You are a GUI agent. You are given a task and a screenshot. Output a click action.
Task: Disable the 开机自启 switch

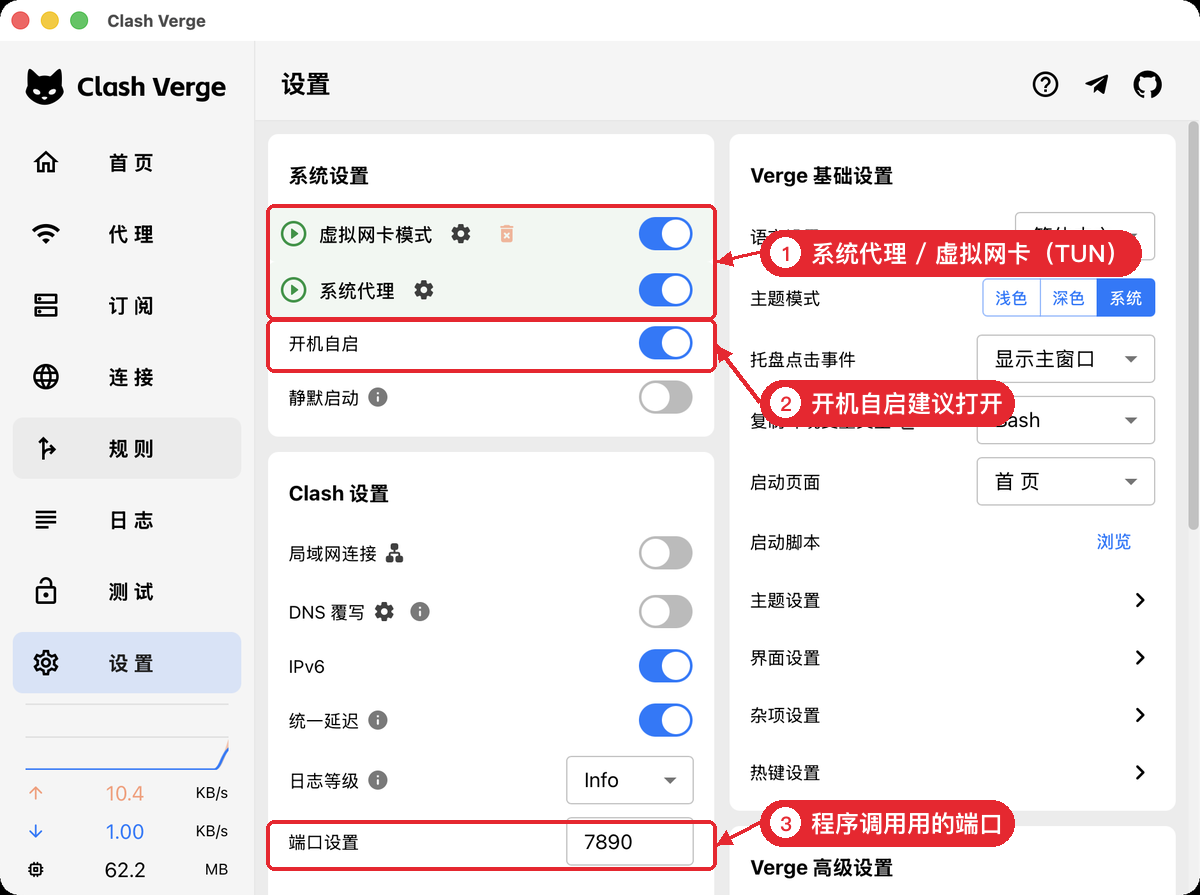[x=666, y=343]
